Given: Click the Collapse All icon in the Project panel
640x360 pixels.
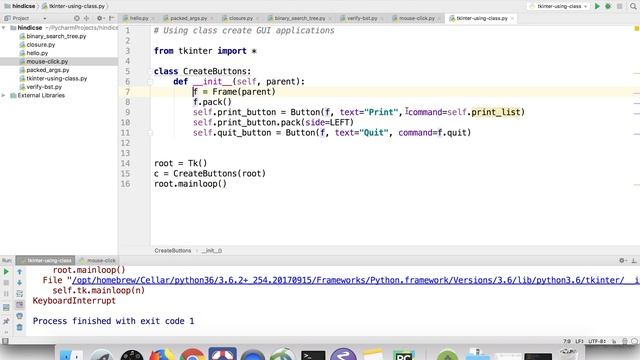Looking at the screenshot, I should [87, 18].
